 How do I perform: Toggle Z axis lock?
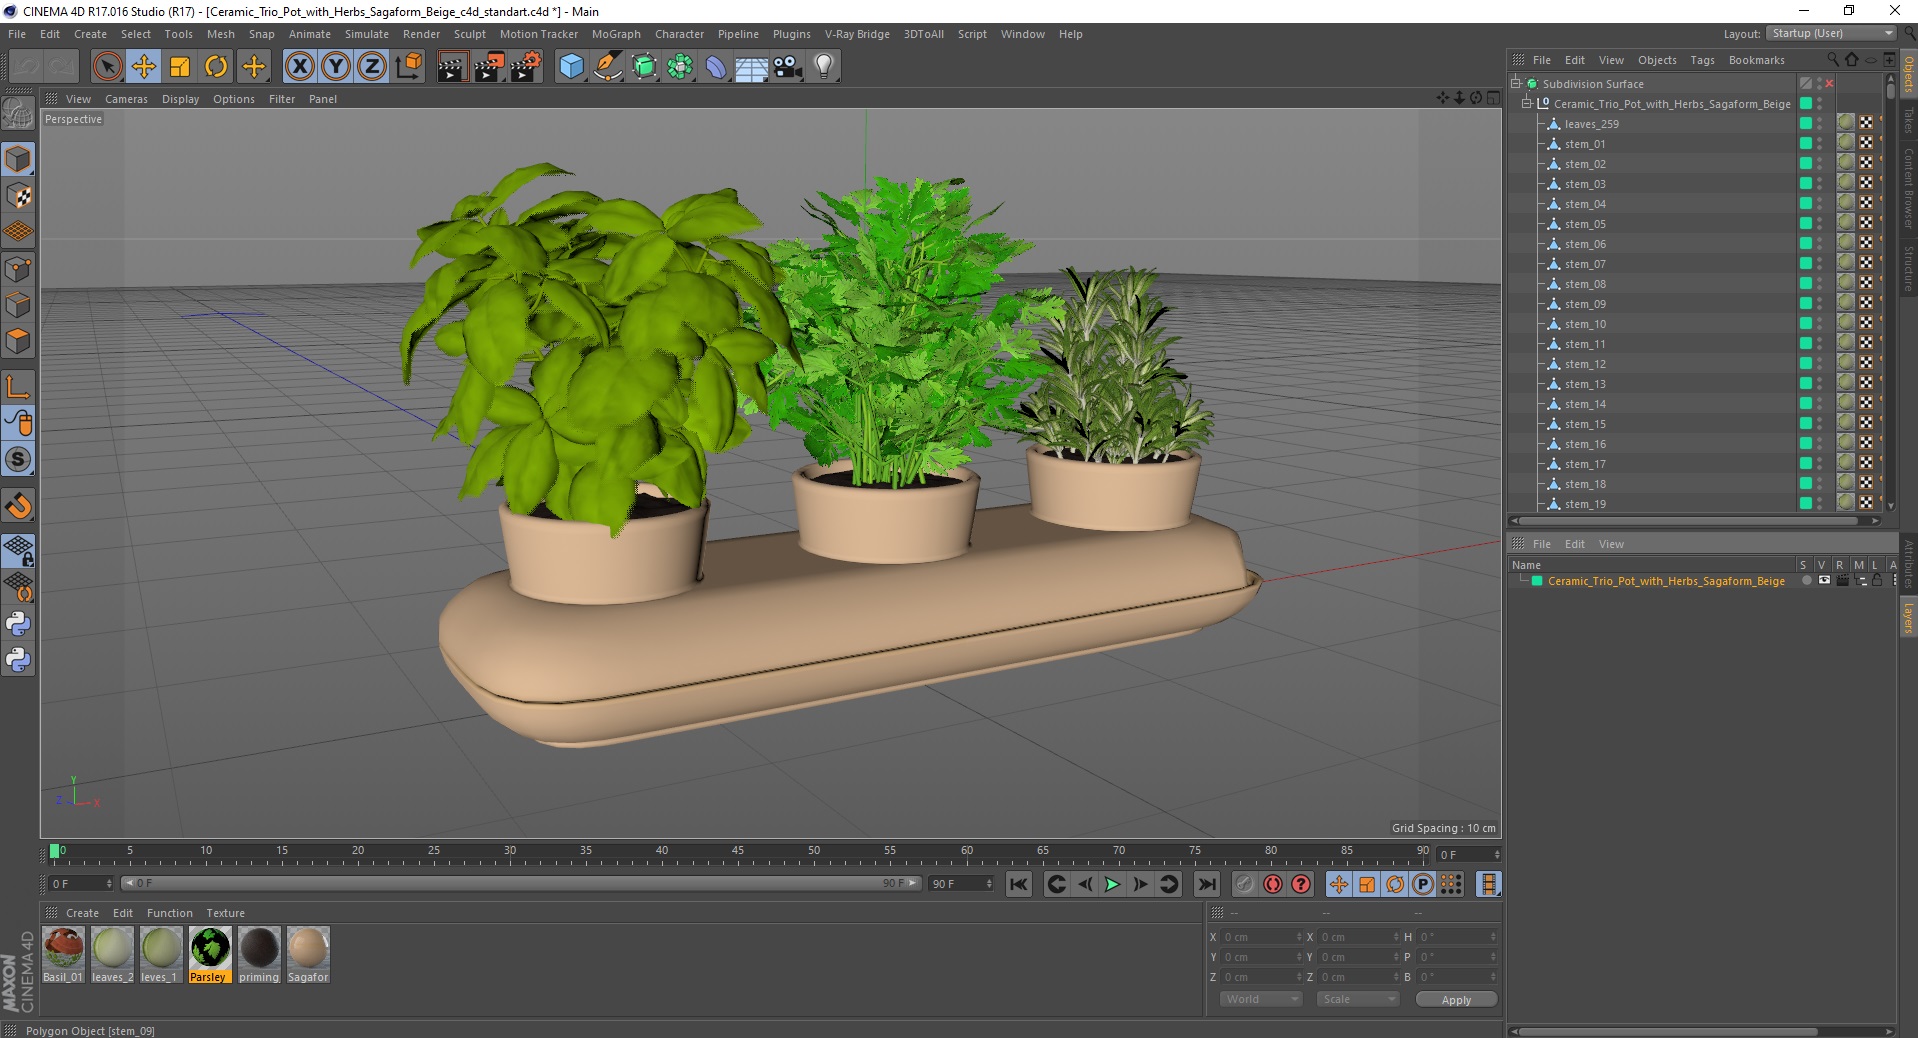pos(372,67)
